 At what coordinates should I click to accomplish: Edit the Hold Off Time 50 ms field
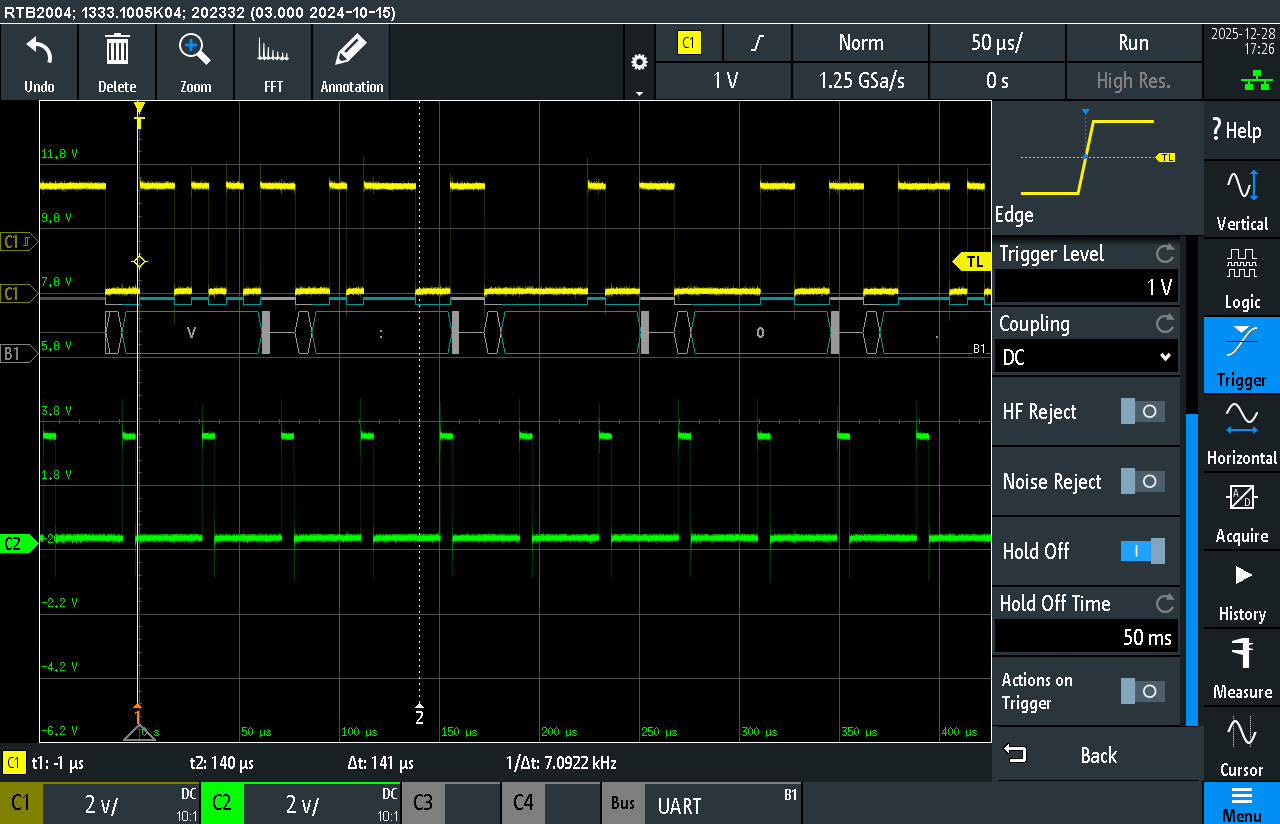point(1087,637)
